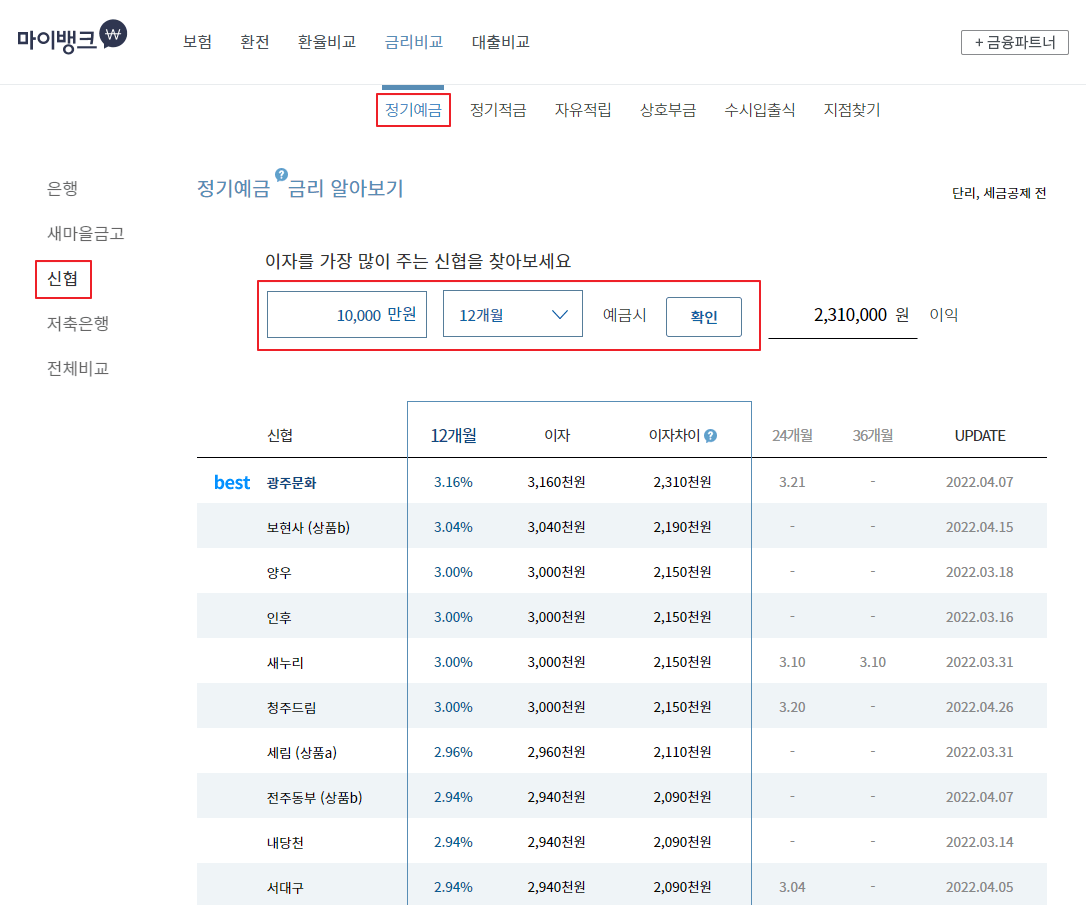1086x905 pixels.
Task: Click the 인후 row name
Action: 279,618
